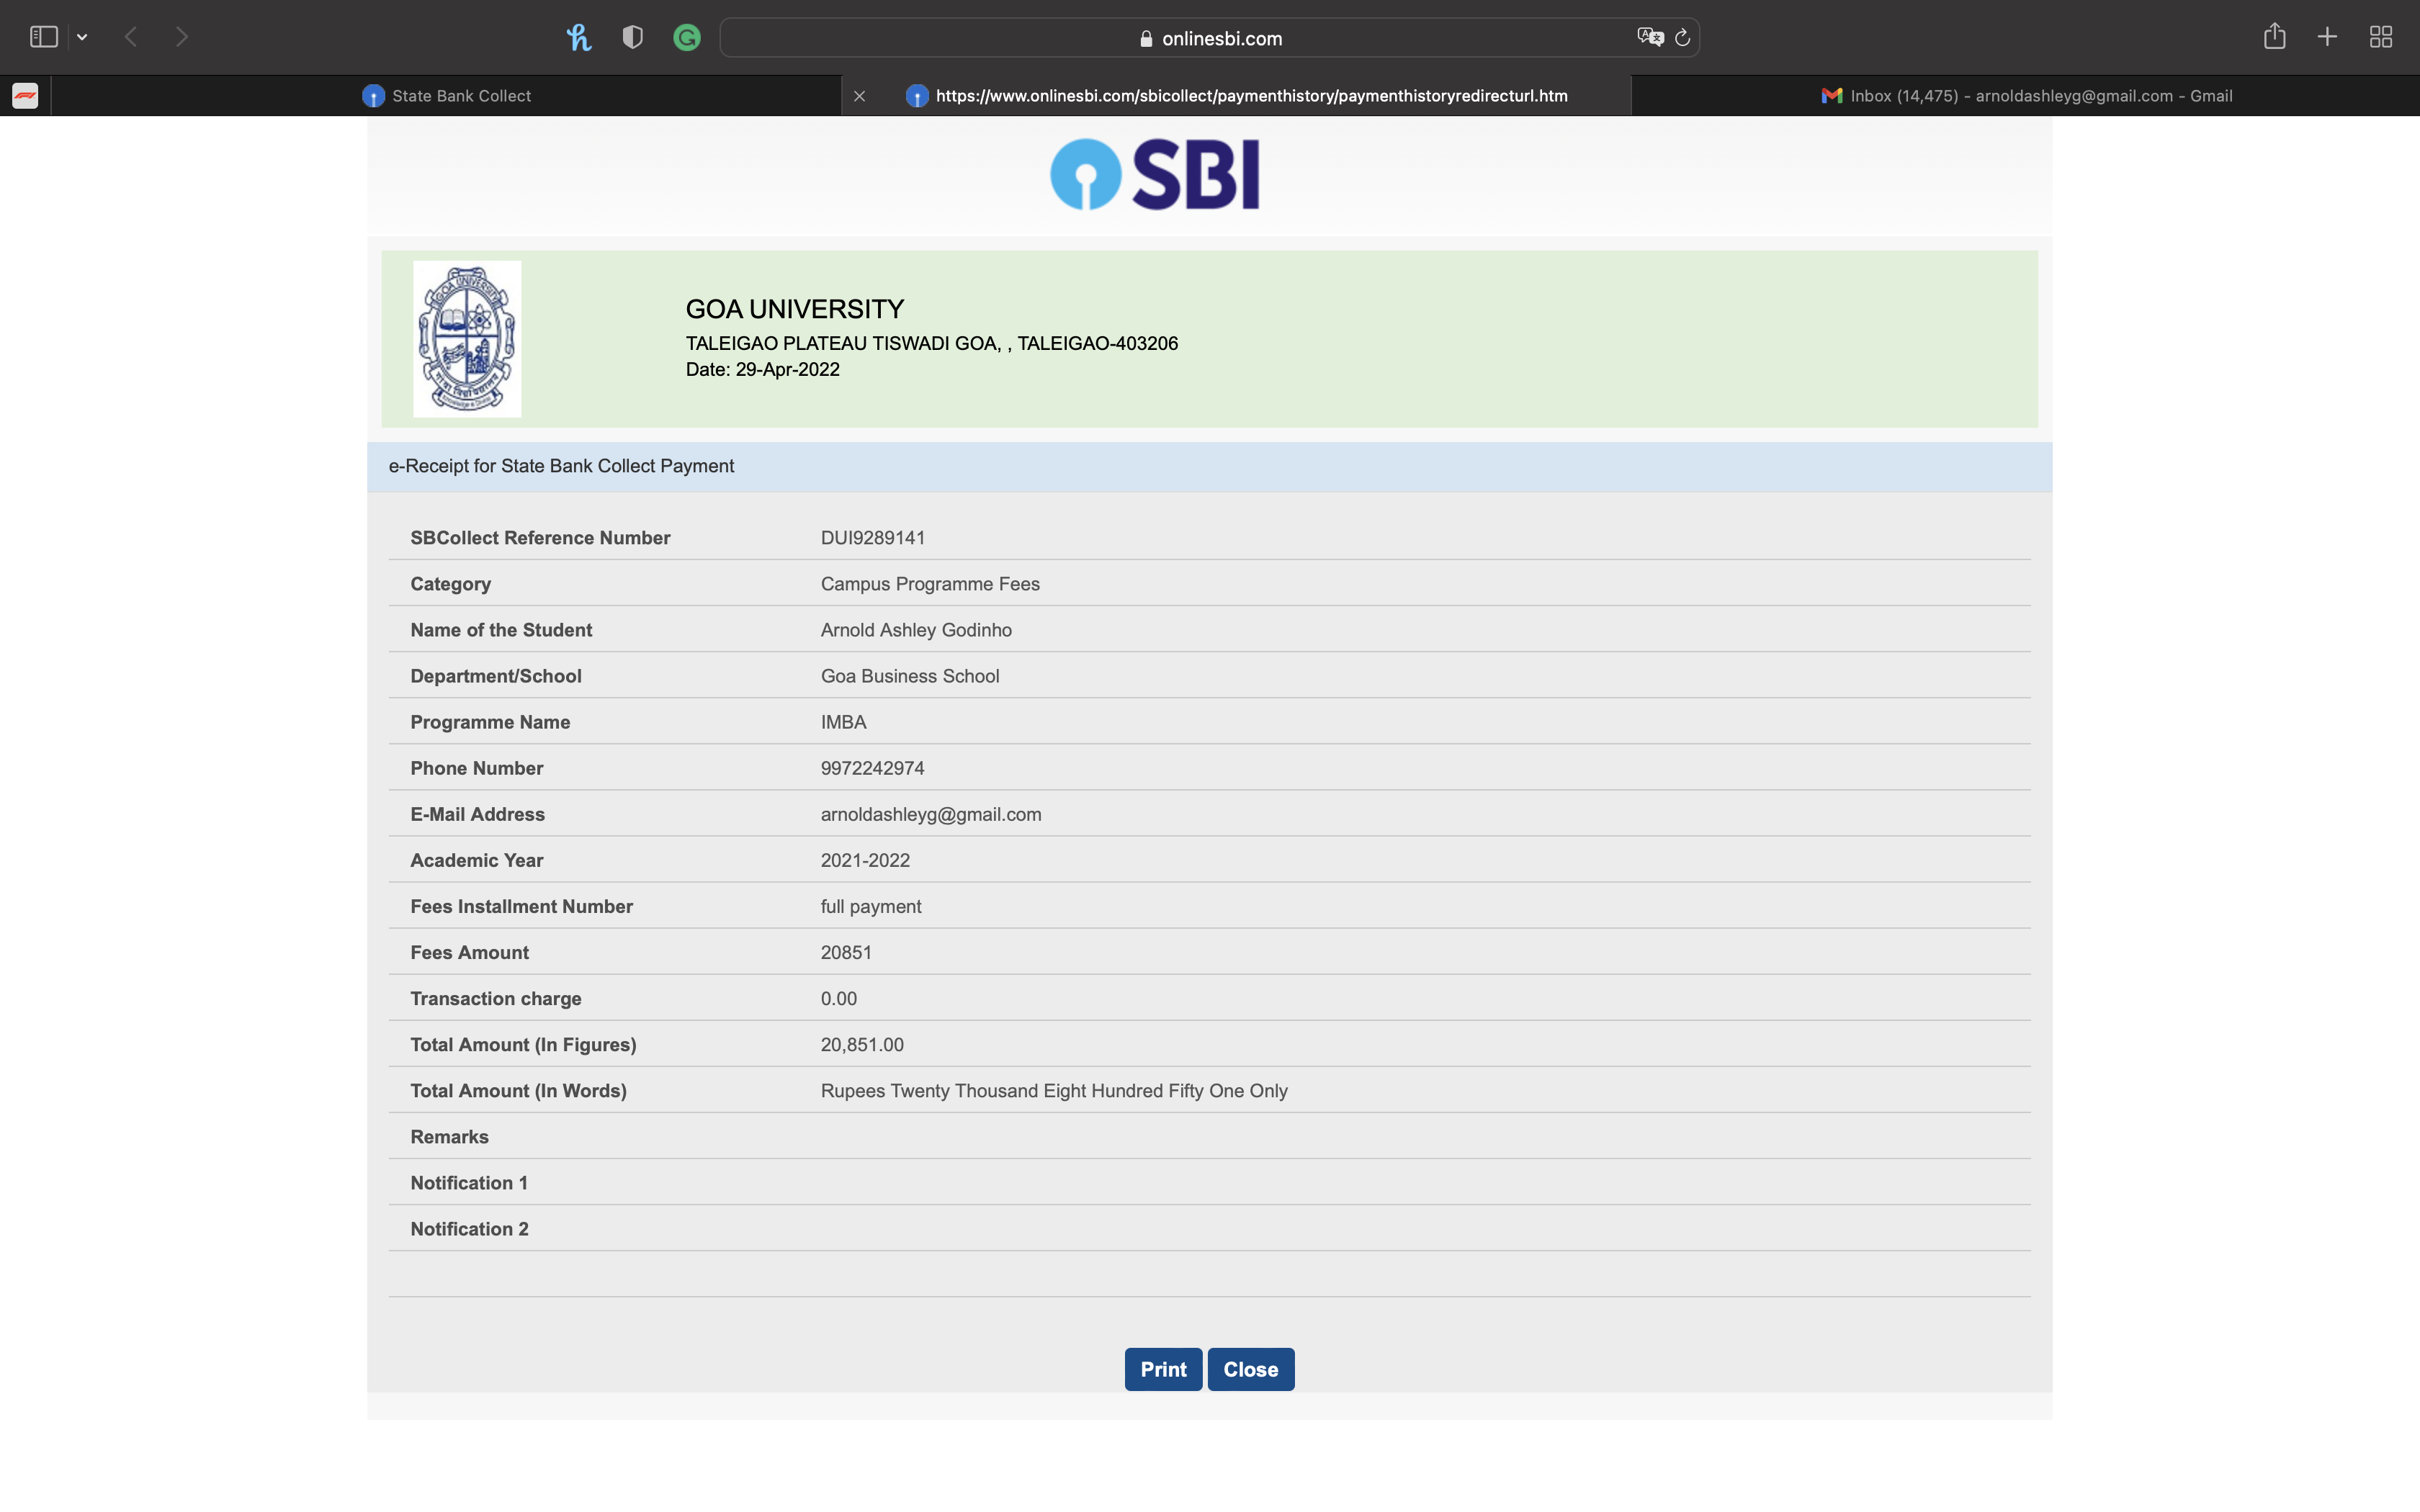Open the privacy shield report icon
The image size is (2420, 1512).
coord(632,38)
